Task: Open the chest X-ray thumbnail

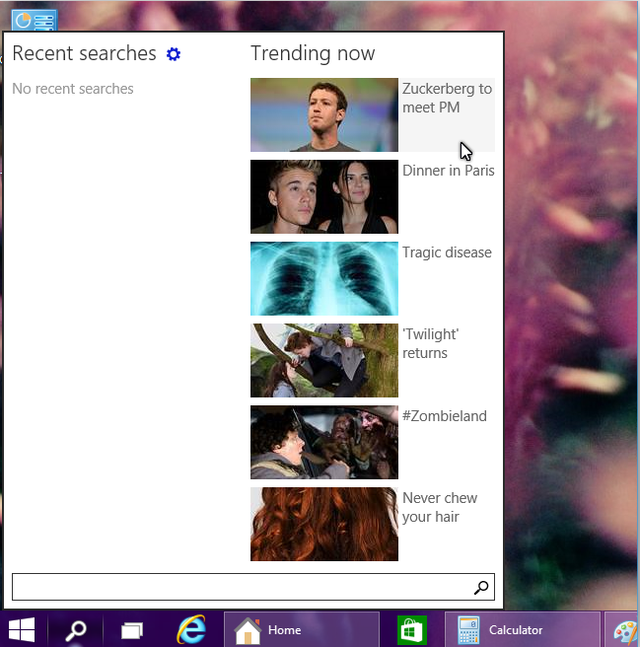Action: [324, 279]
